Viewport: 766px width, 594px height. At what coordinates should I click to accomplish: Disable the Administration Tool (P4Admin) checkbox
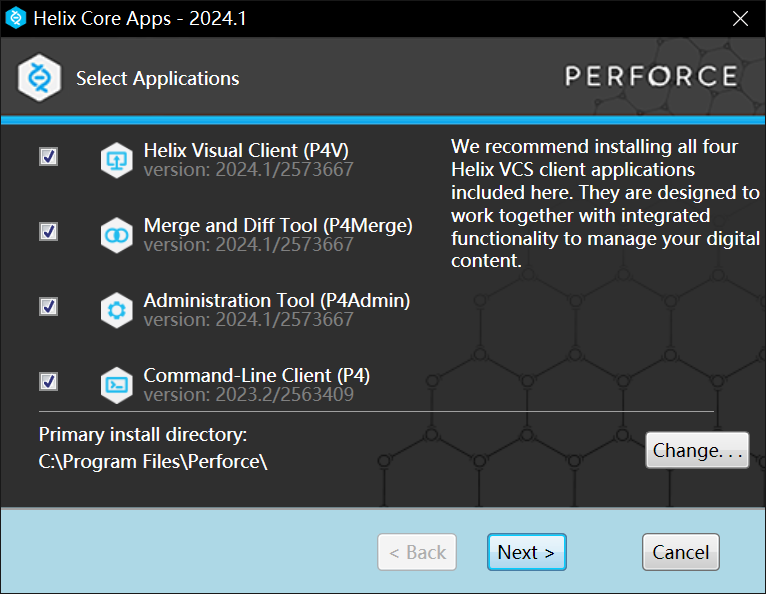tap(48, 307)
